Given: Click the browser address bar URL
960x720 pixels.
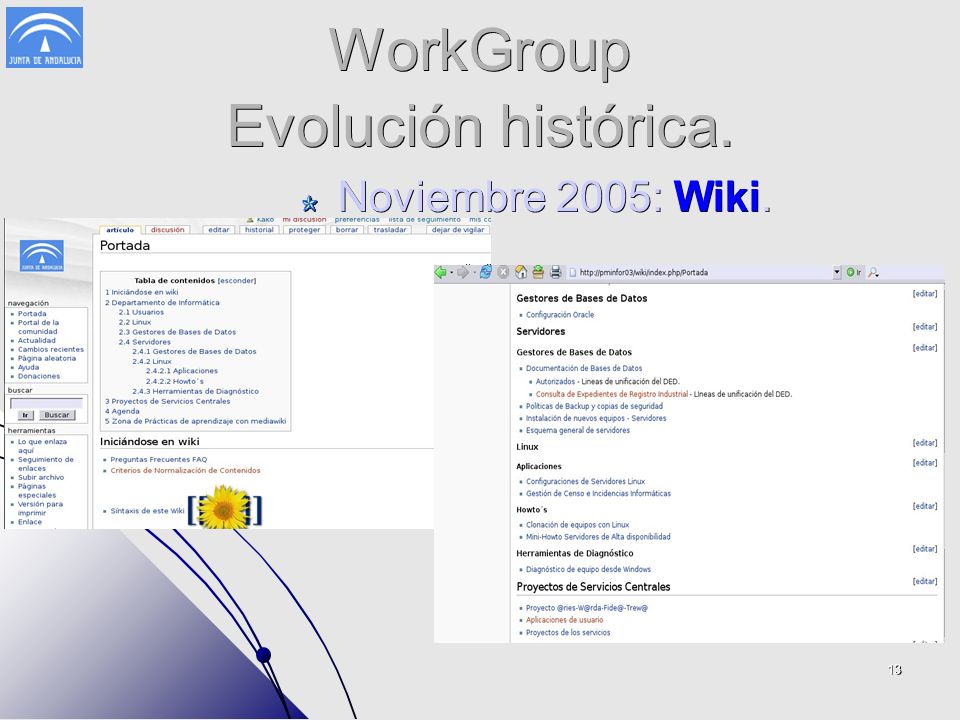Looking at the screenshot, I should coord(643,272).
